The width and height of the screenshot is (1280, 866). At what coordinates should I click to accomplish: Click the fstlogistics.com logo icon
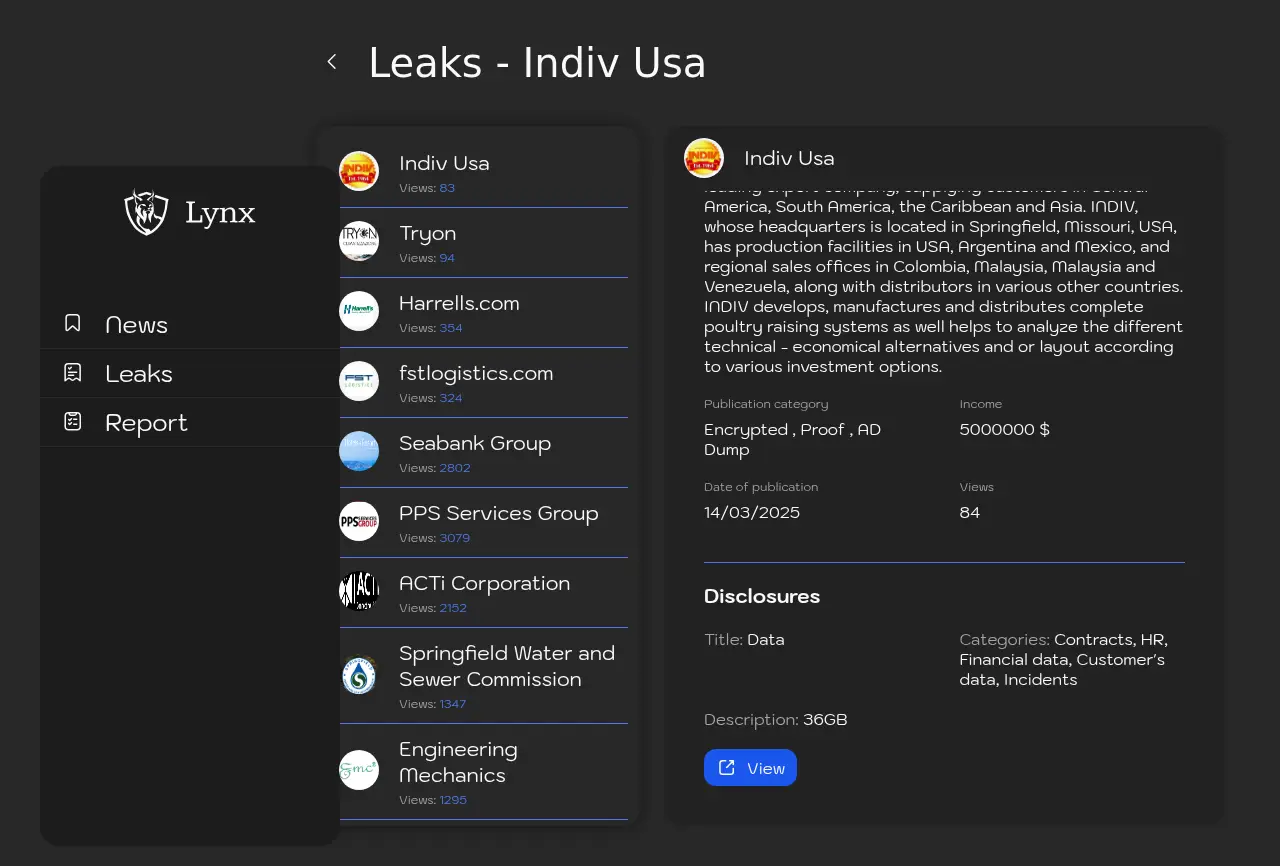(359, 381)
